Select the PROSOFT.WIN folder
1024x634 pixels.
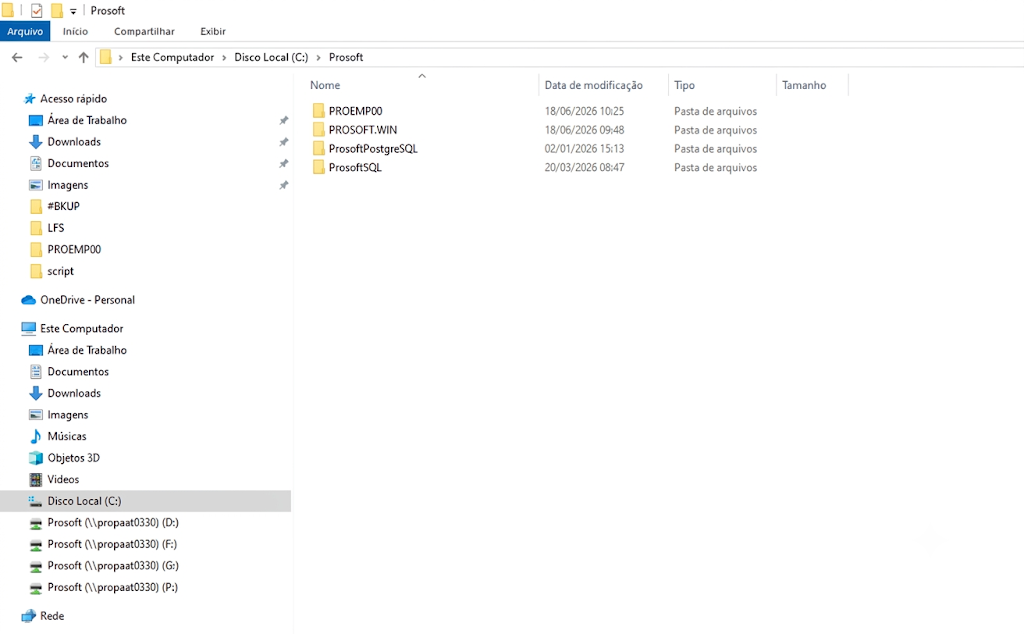click(362, 130)
